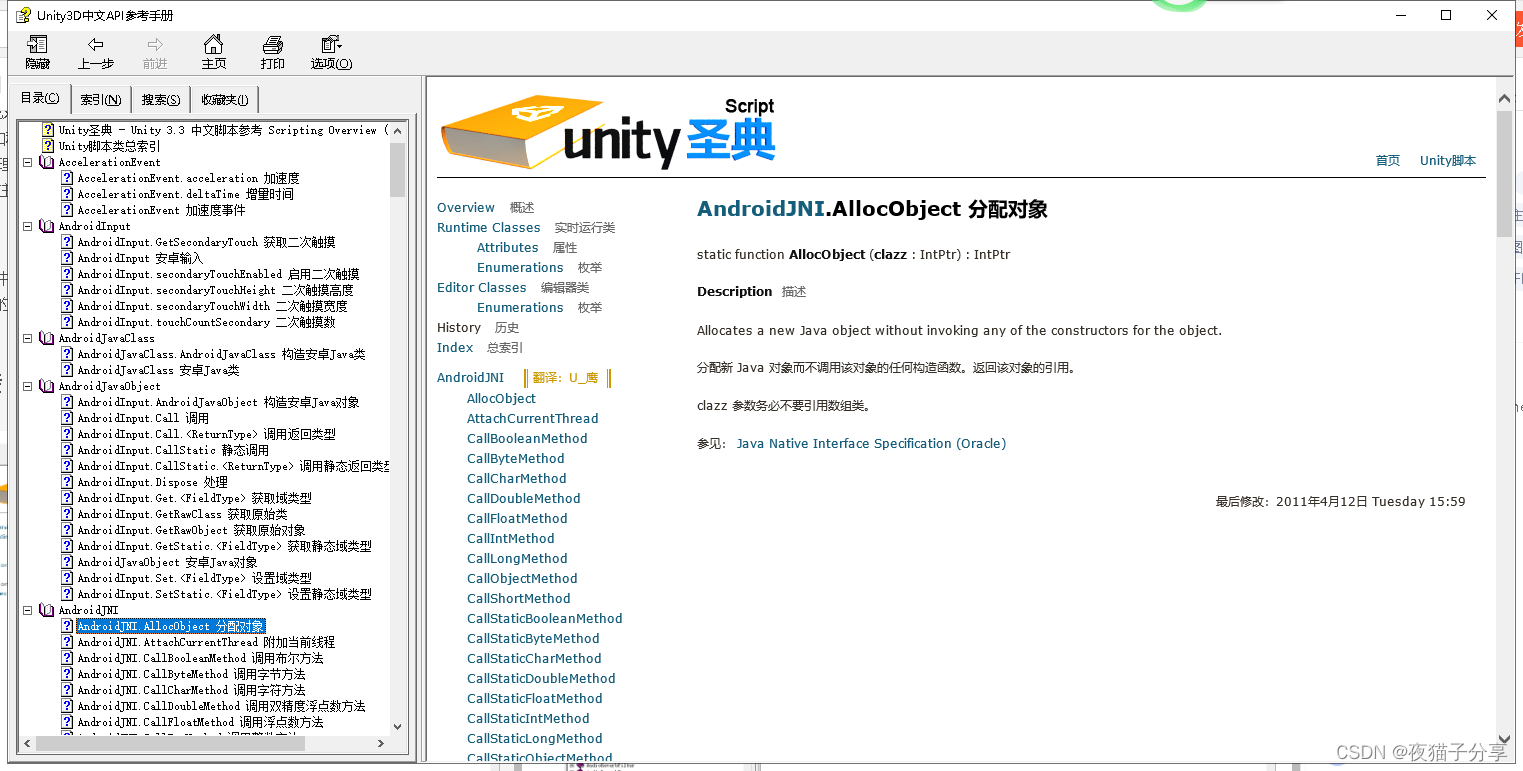
Task: Switch to the 索引(N) index tab
Action: [101, 99]
